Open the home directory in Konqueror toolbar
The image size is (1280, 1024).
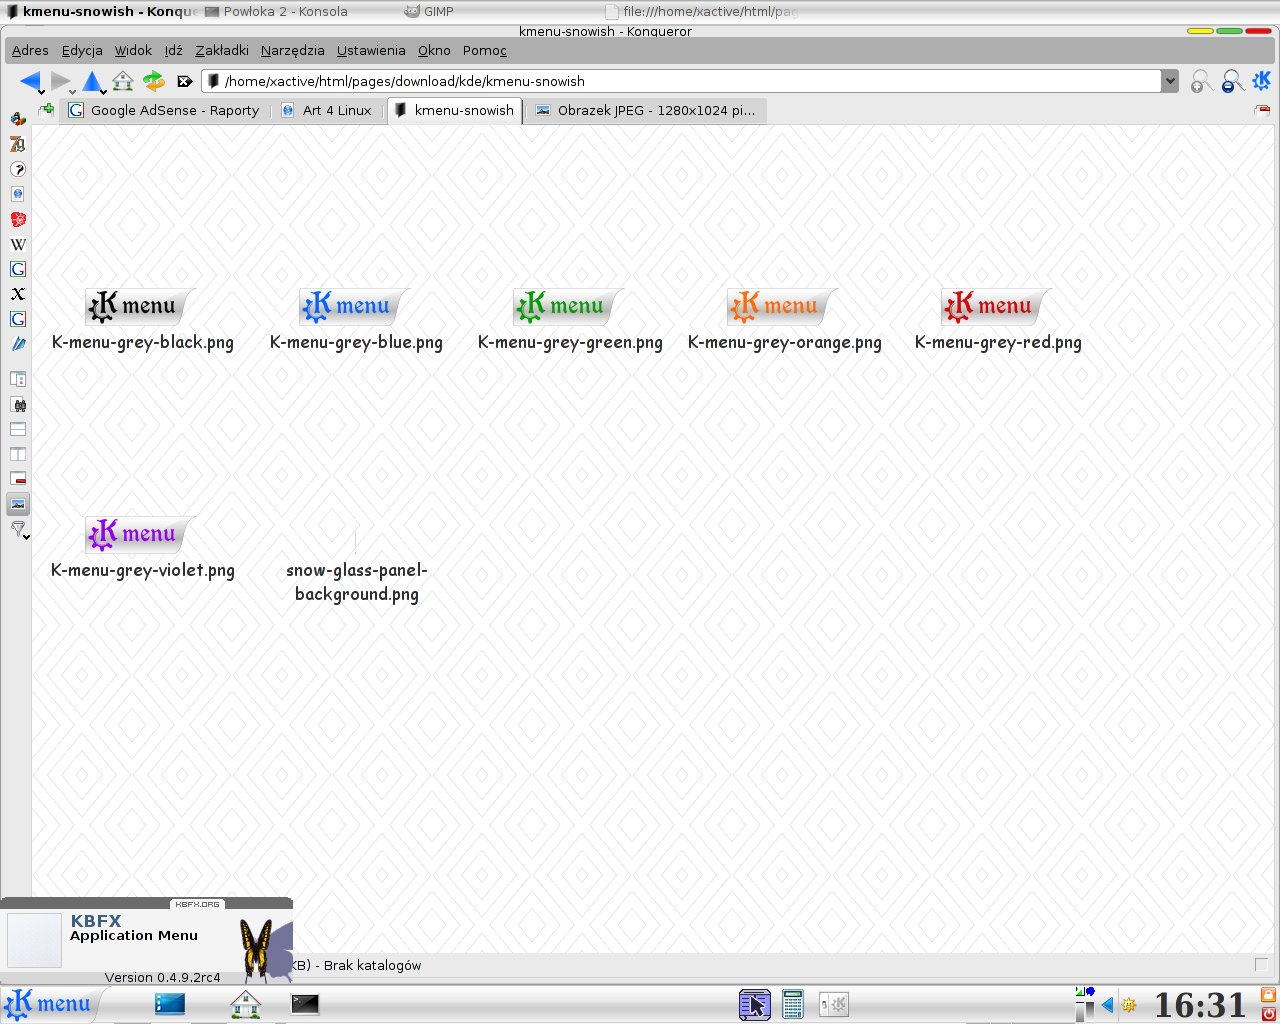pyautogui.click(x=123, y=81)
